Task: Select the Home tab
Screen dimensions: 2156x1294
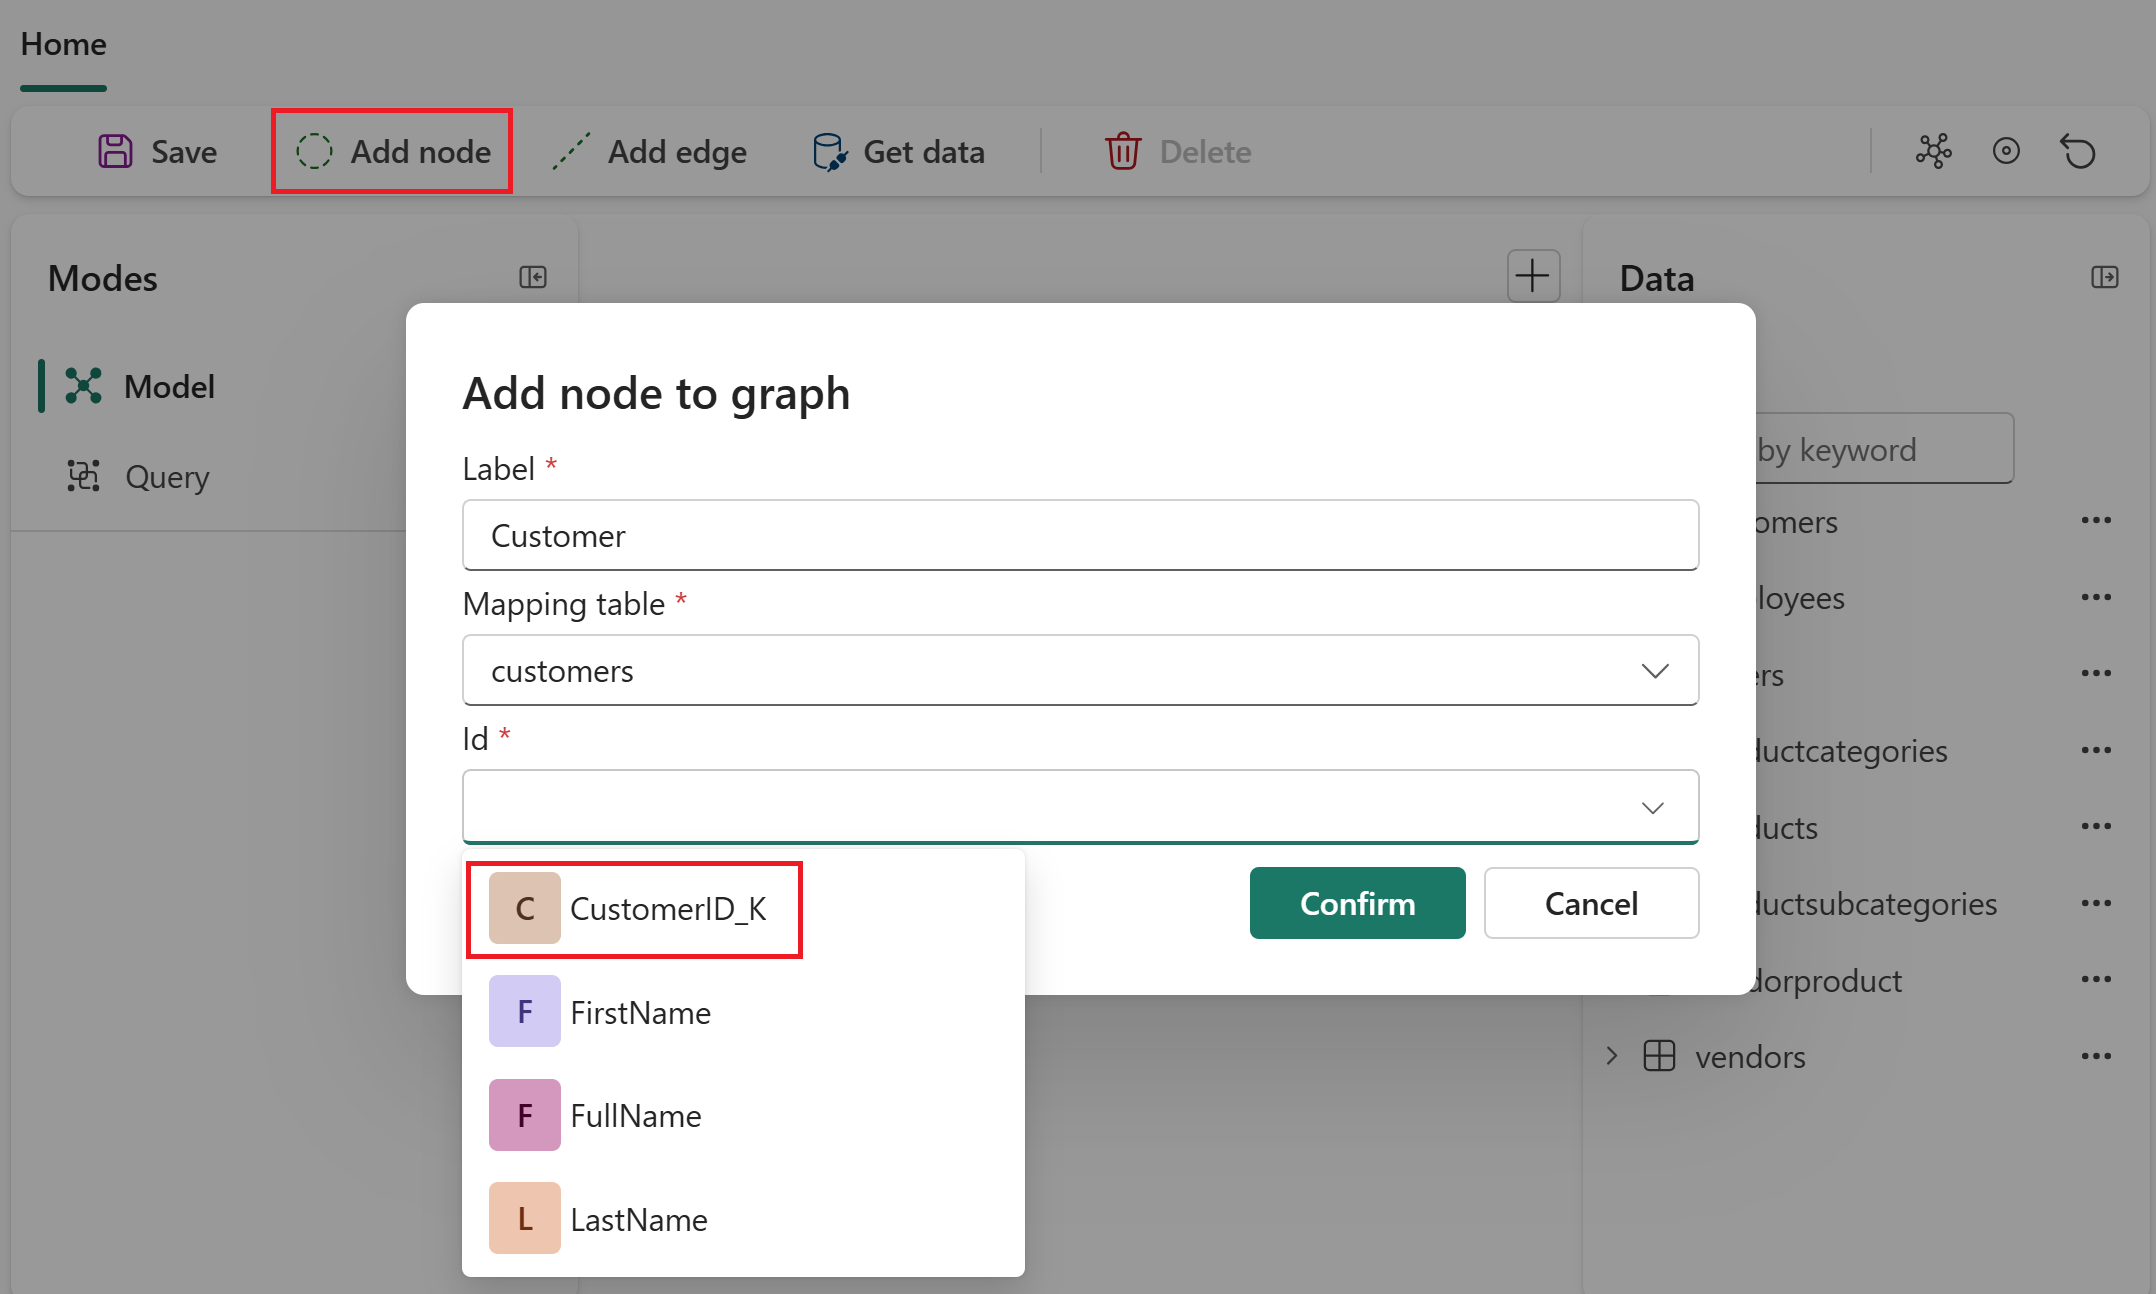Action: 63,44
